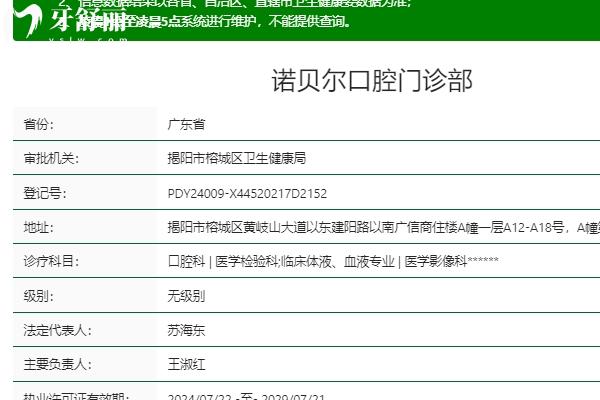Click the name 王淑红
Viewport: 600px width, 400px height.
186,364
